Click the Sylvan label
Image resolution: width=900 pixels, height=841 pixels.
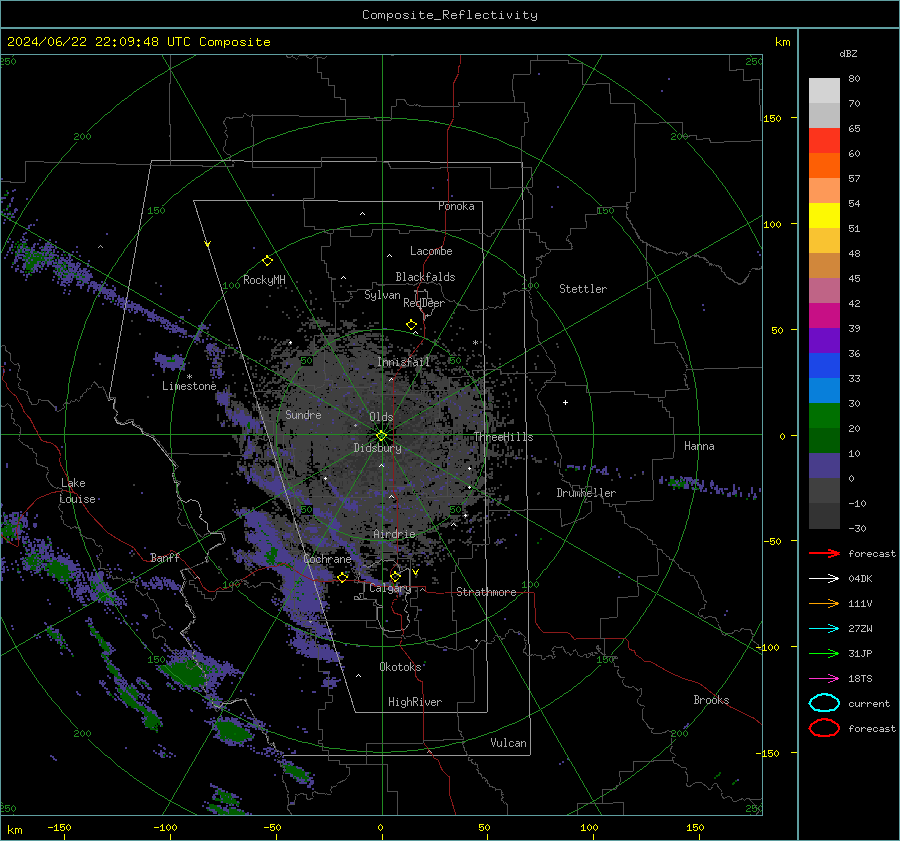pyautogui.click(x=382, y=295)
